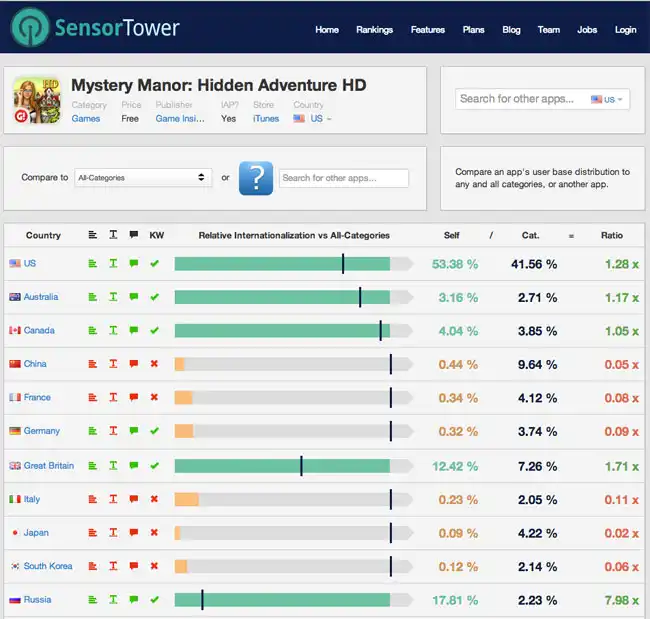Click the Japan row KW cross

154,532
